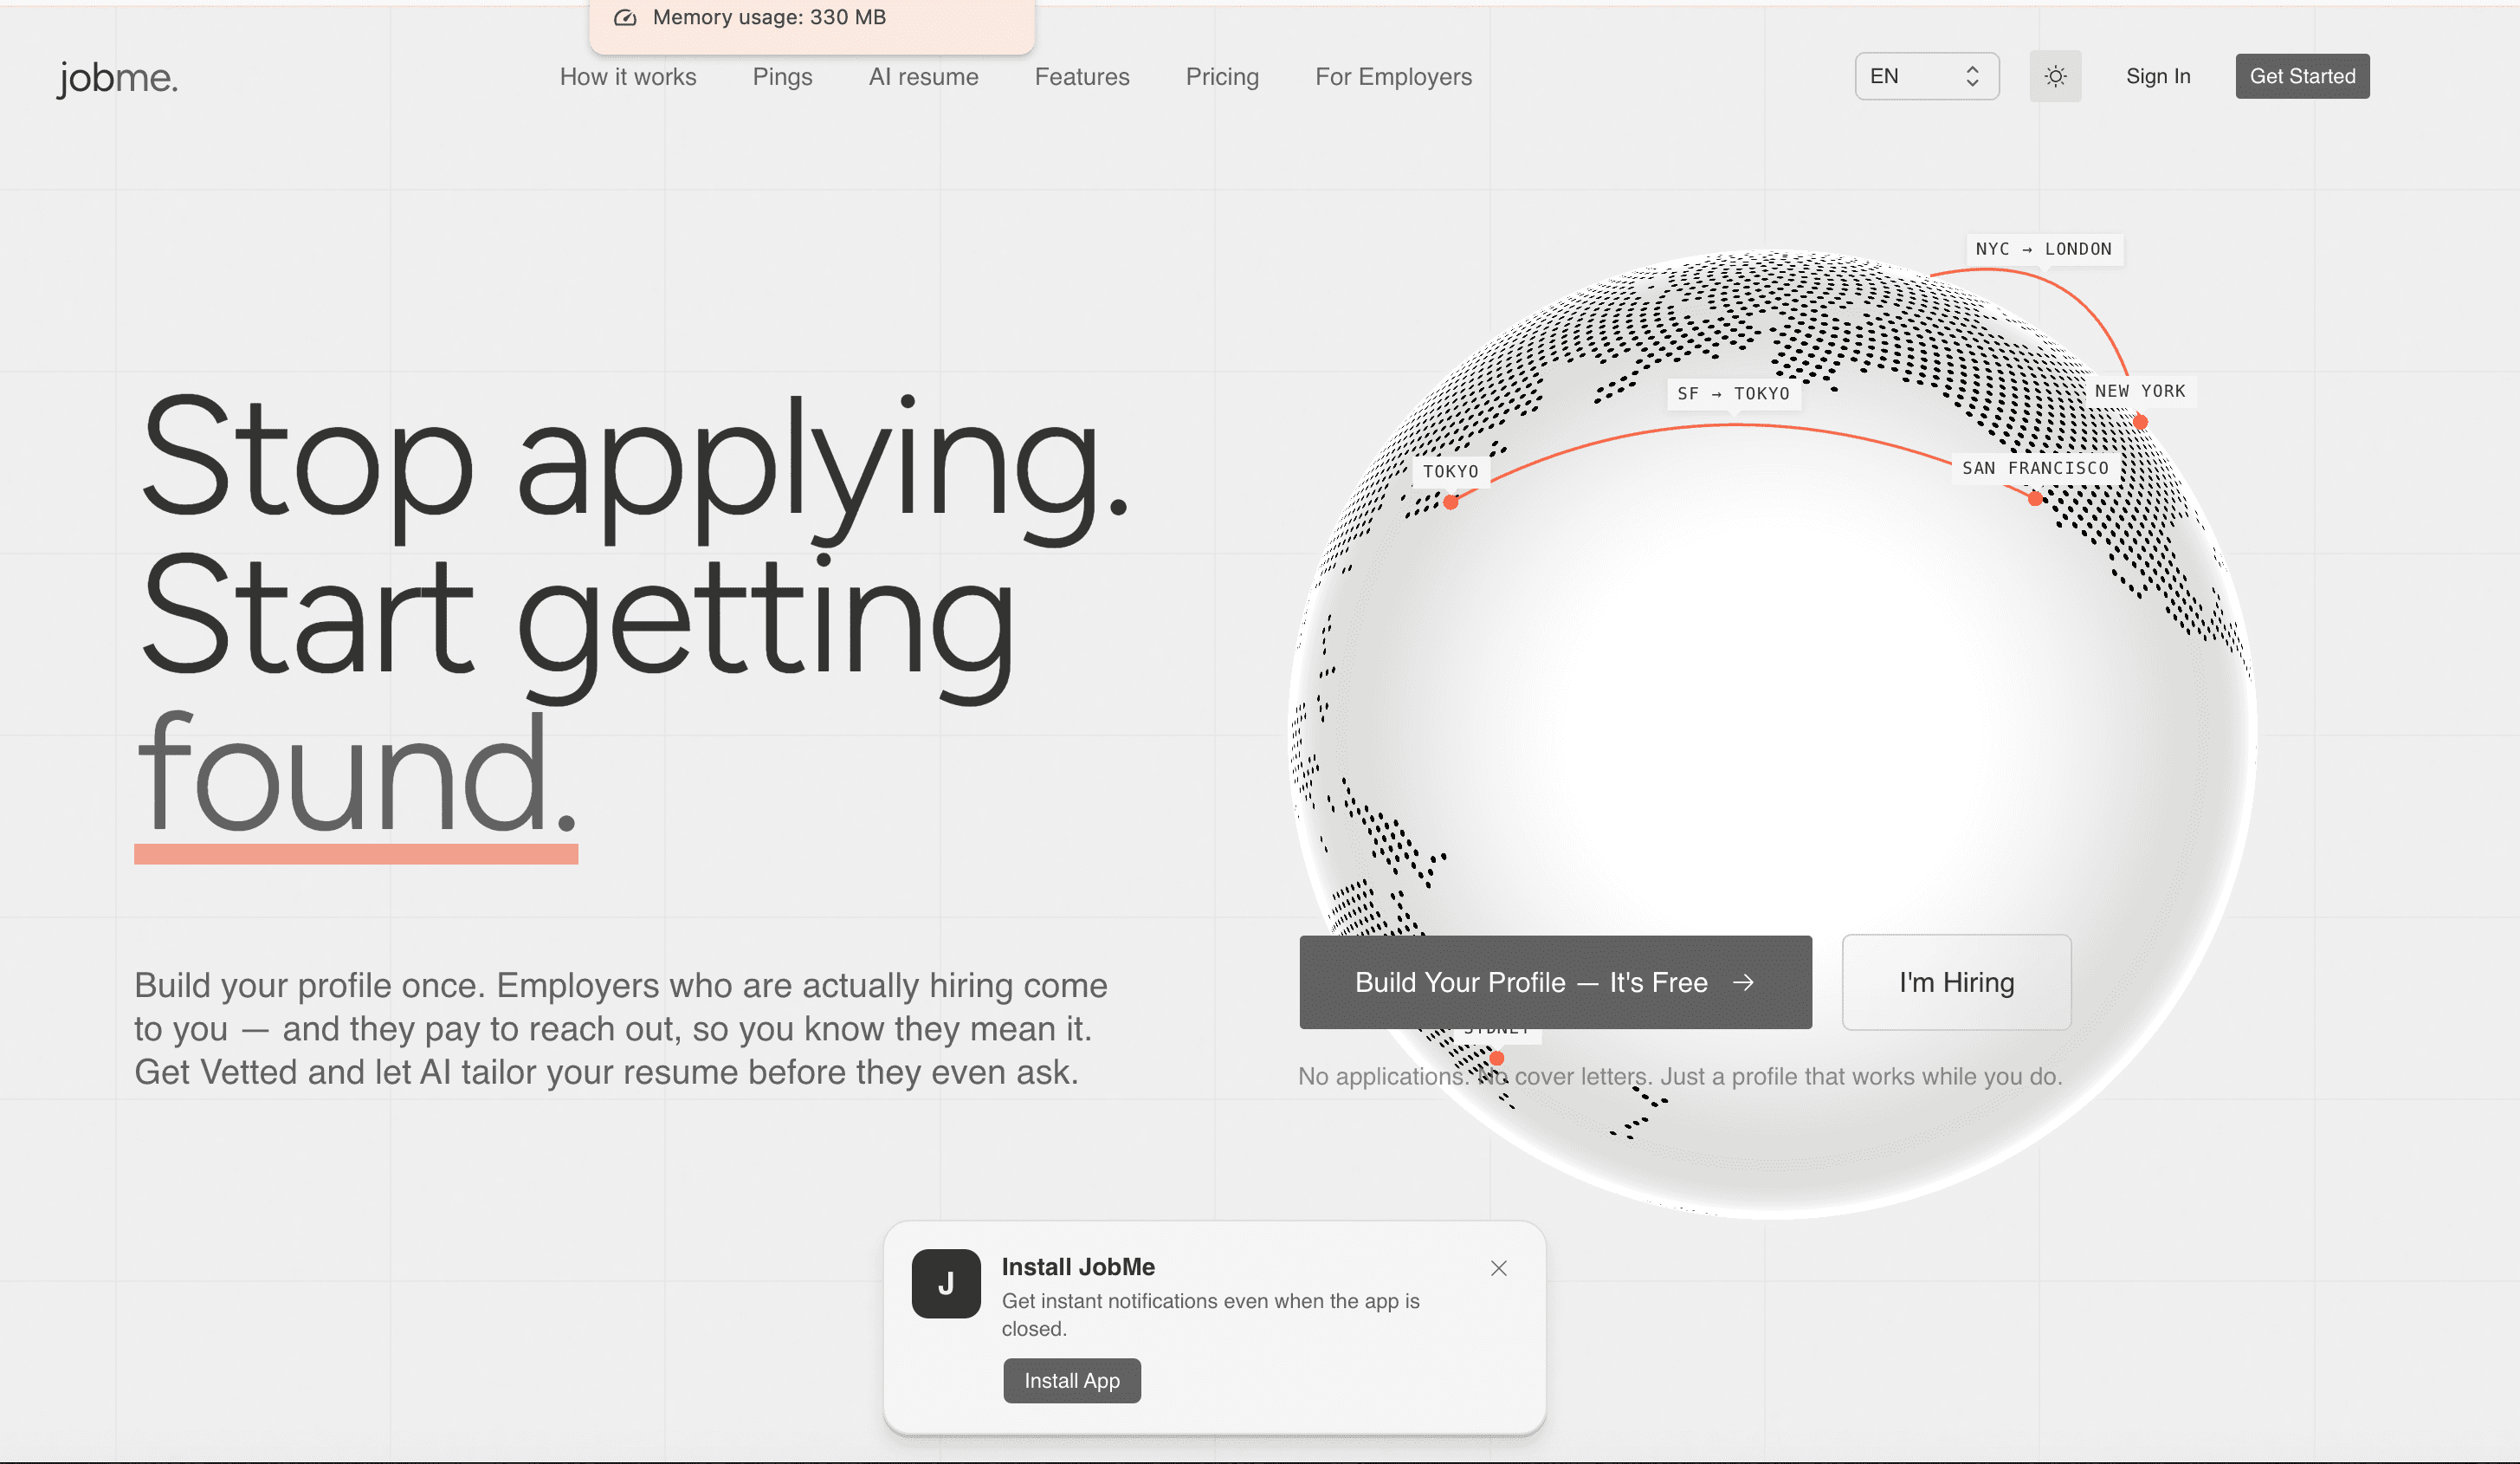Open the AI resume nav item

click(923, 77)
